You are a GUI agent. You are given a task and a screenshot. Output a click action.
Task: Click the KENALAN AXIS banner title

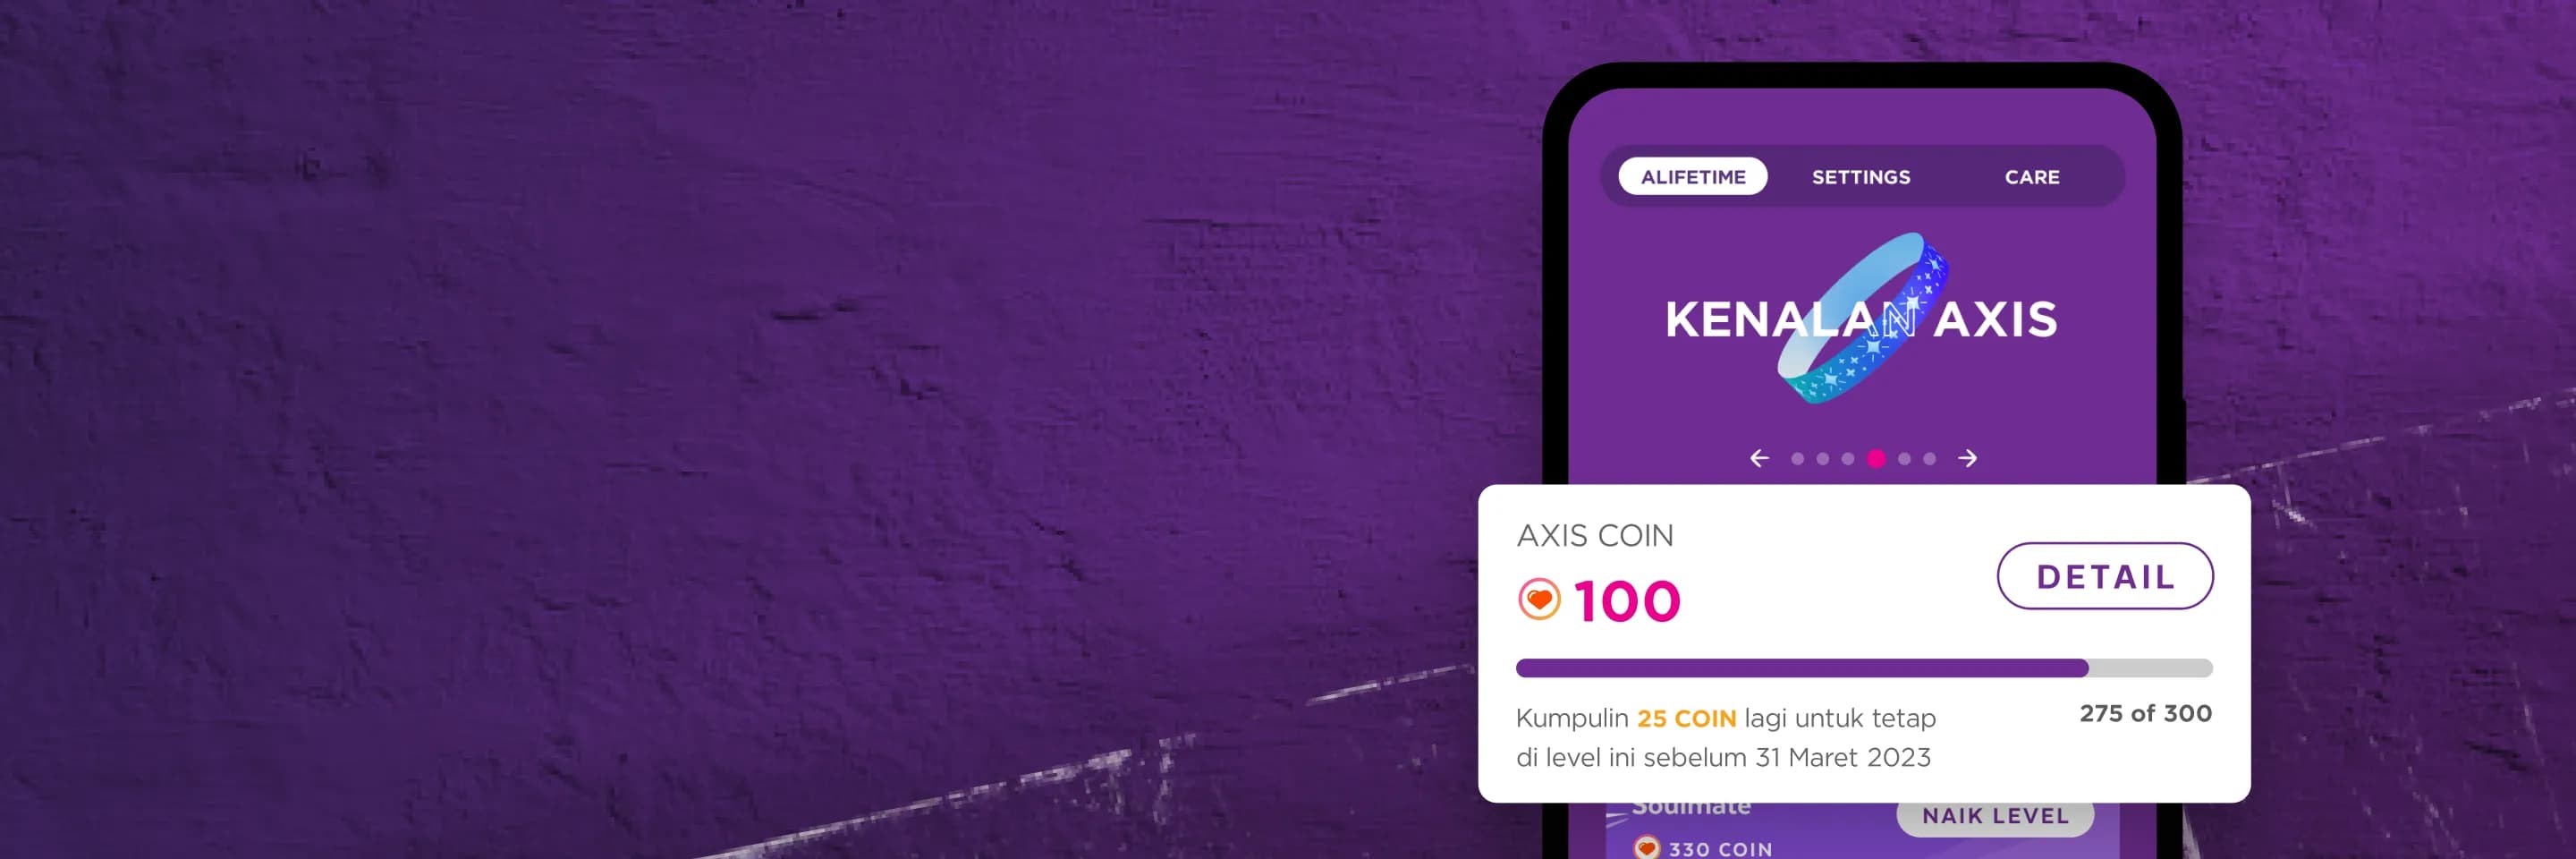click(1861, 320)
